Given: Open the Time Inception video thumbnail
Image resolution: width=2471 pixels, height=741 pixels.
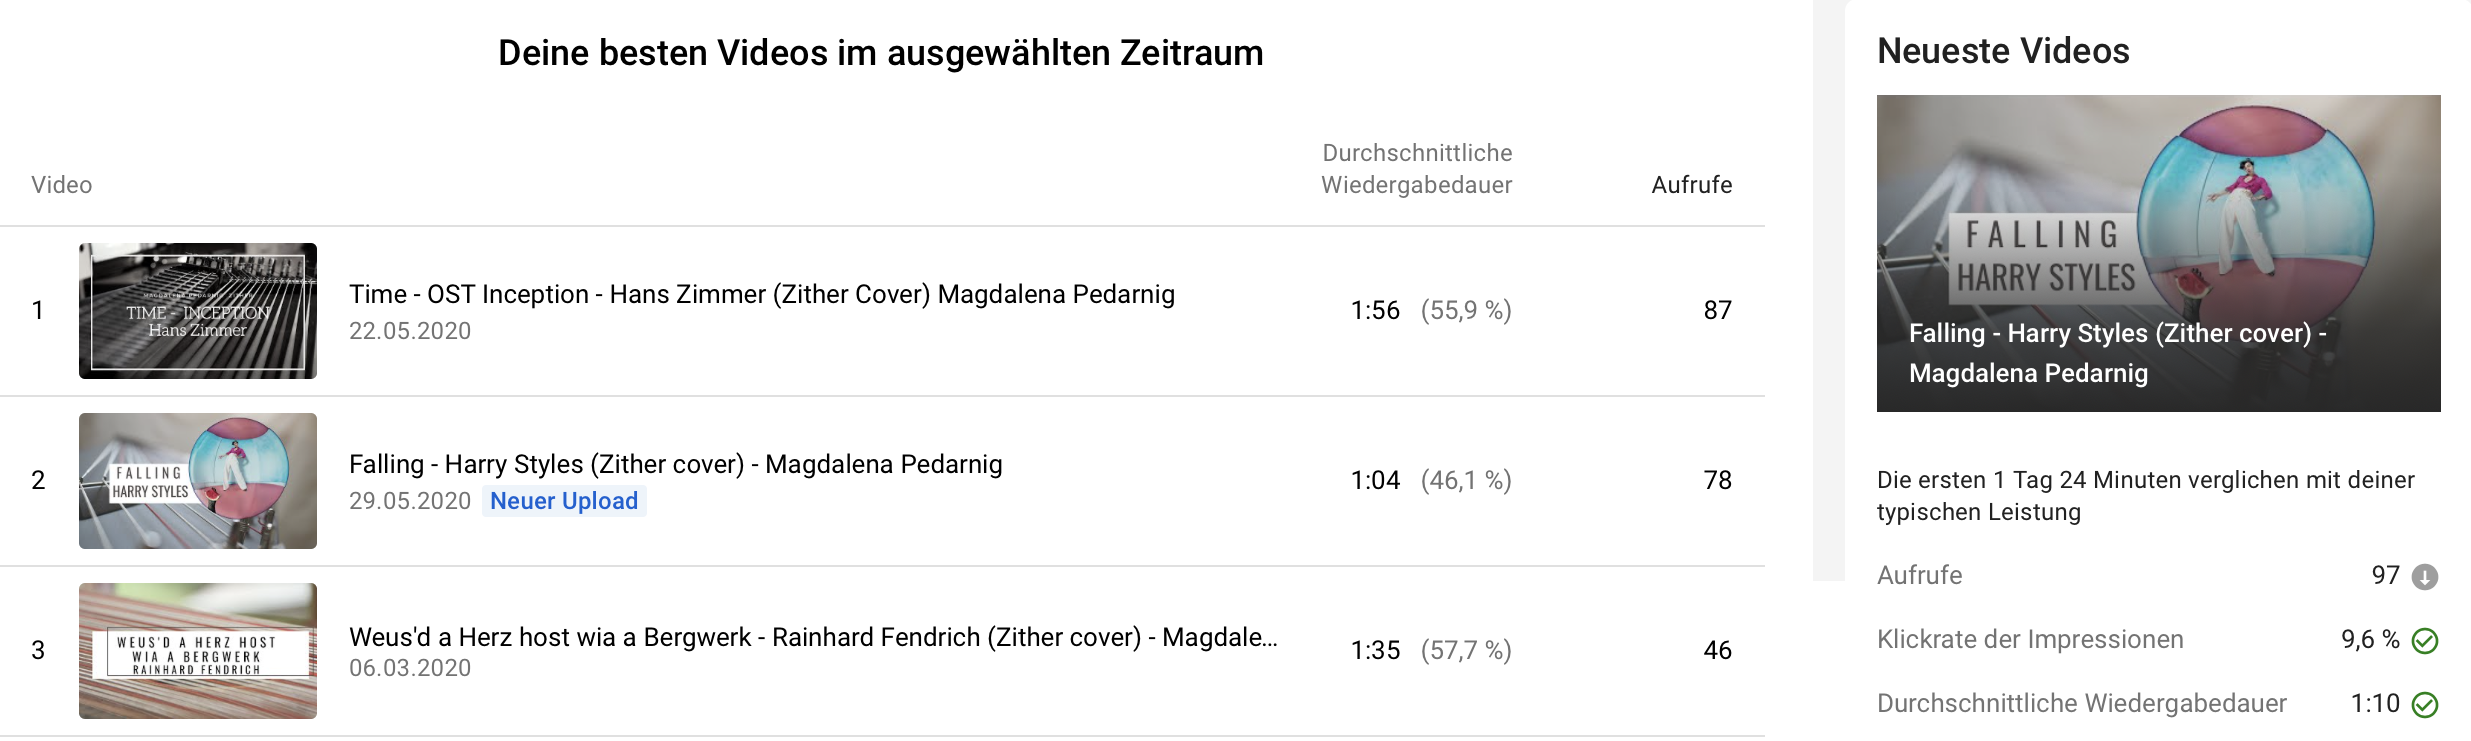Looking at the screenshot, I should (x=198, y=311).
